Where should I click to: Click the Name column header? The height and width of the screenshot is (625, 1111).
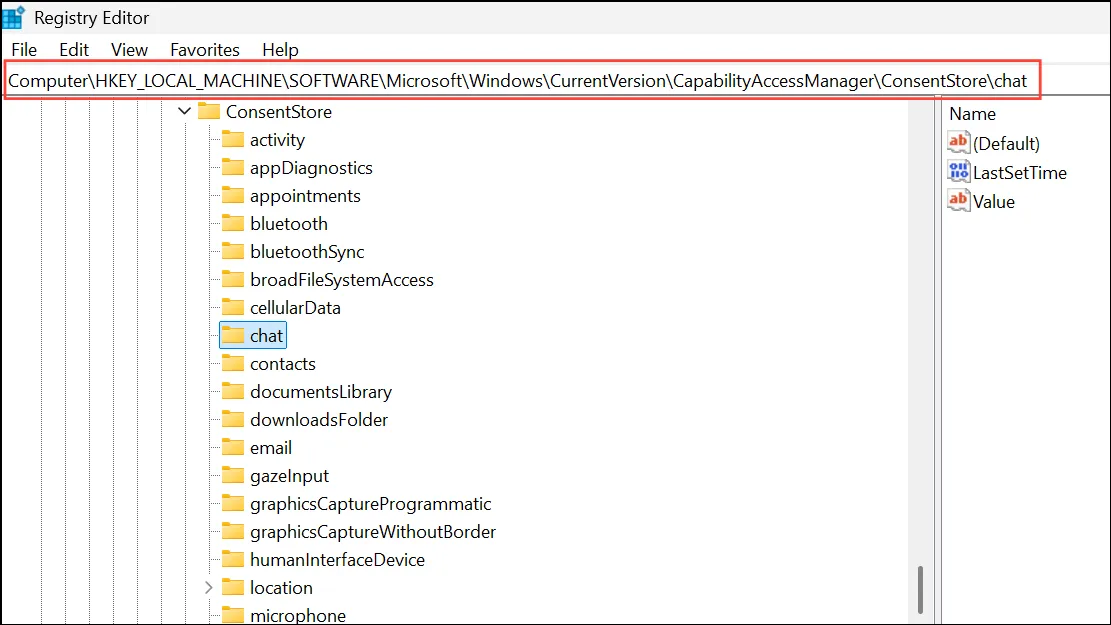point(972,114)
